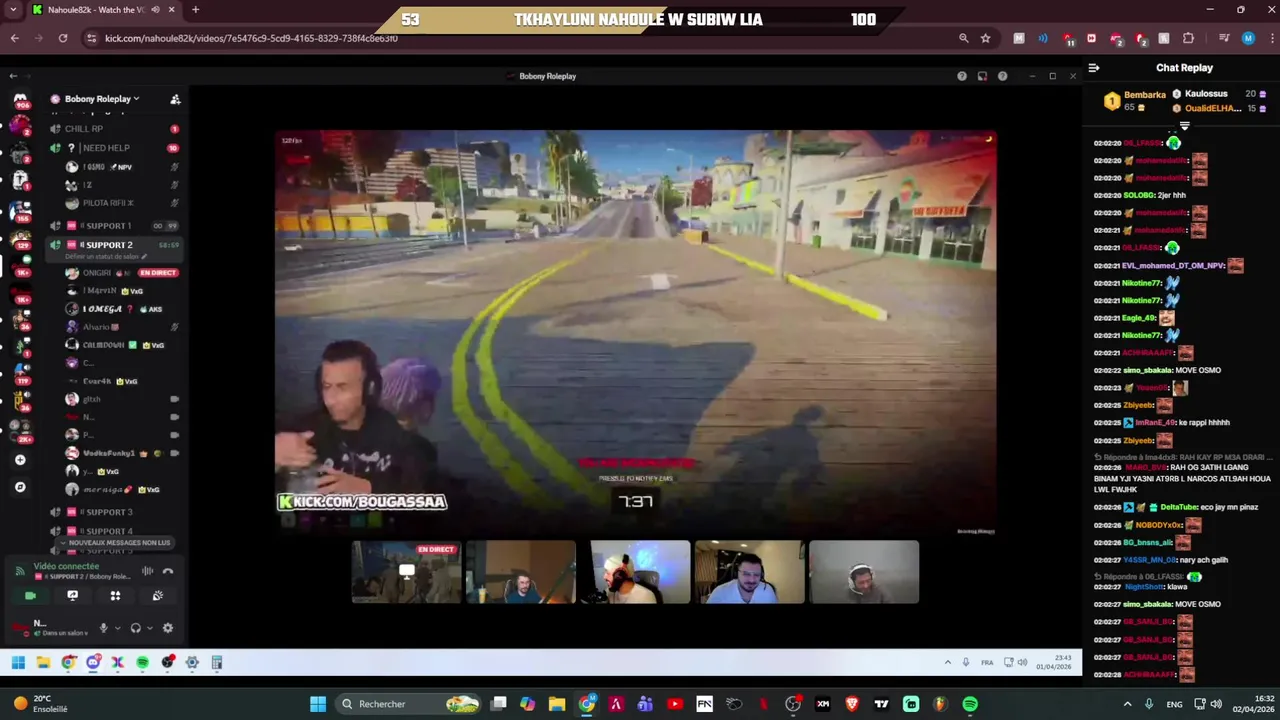Open the SUPPORT 1 voice channel
The height and width of the screenshot is (720, 1280).
(x=106, y=226)
